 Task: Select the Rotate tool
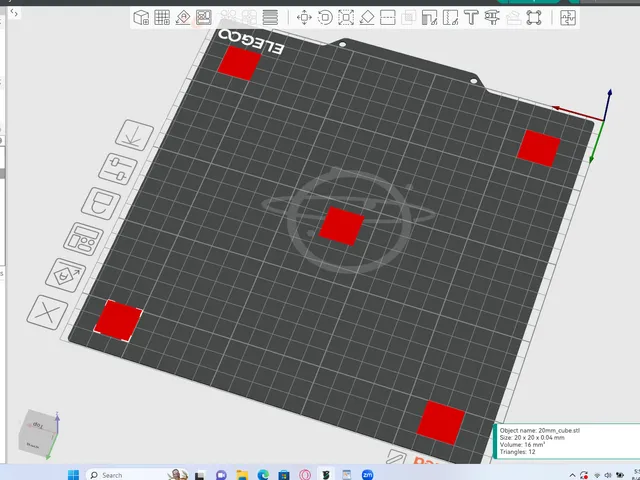coord(325,18)
